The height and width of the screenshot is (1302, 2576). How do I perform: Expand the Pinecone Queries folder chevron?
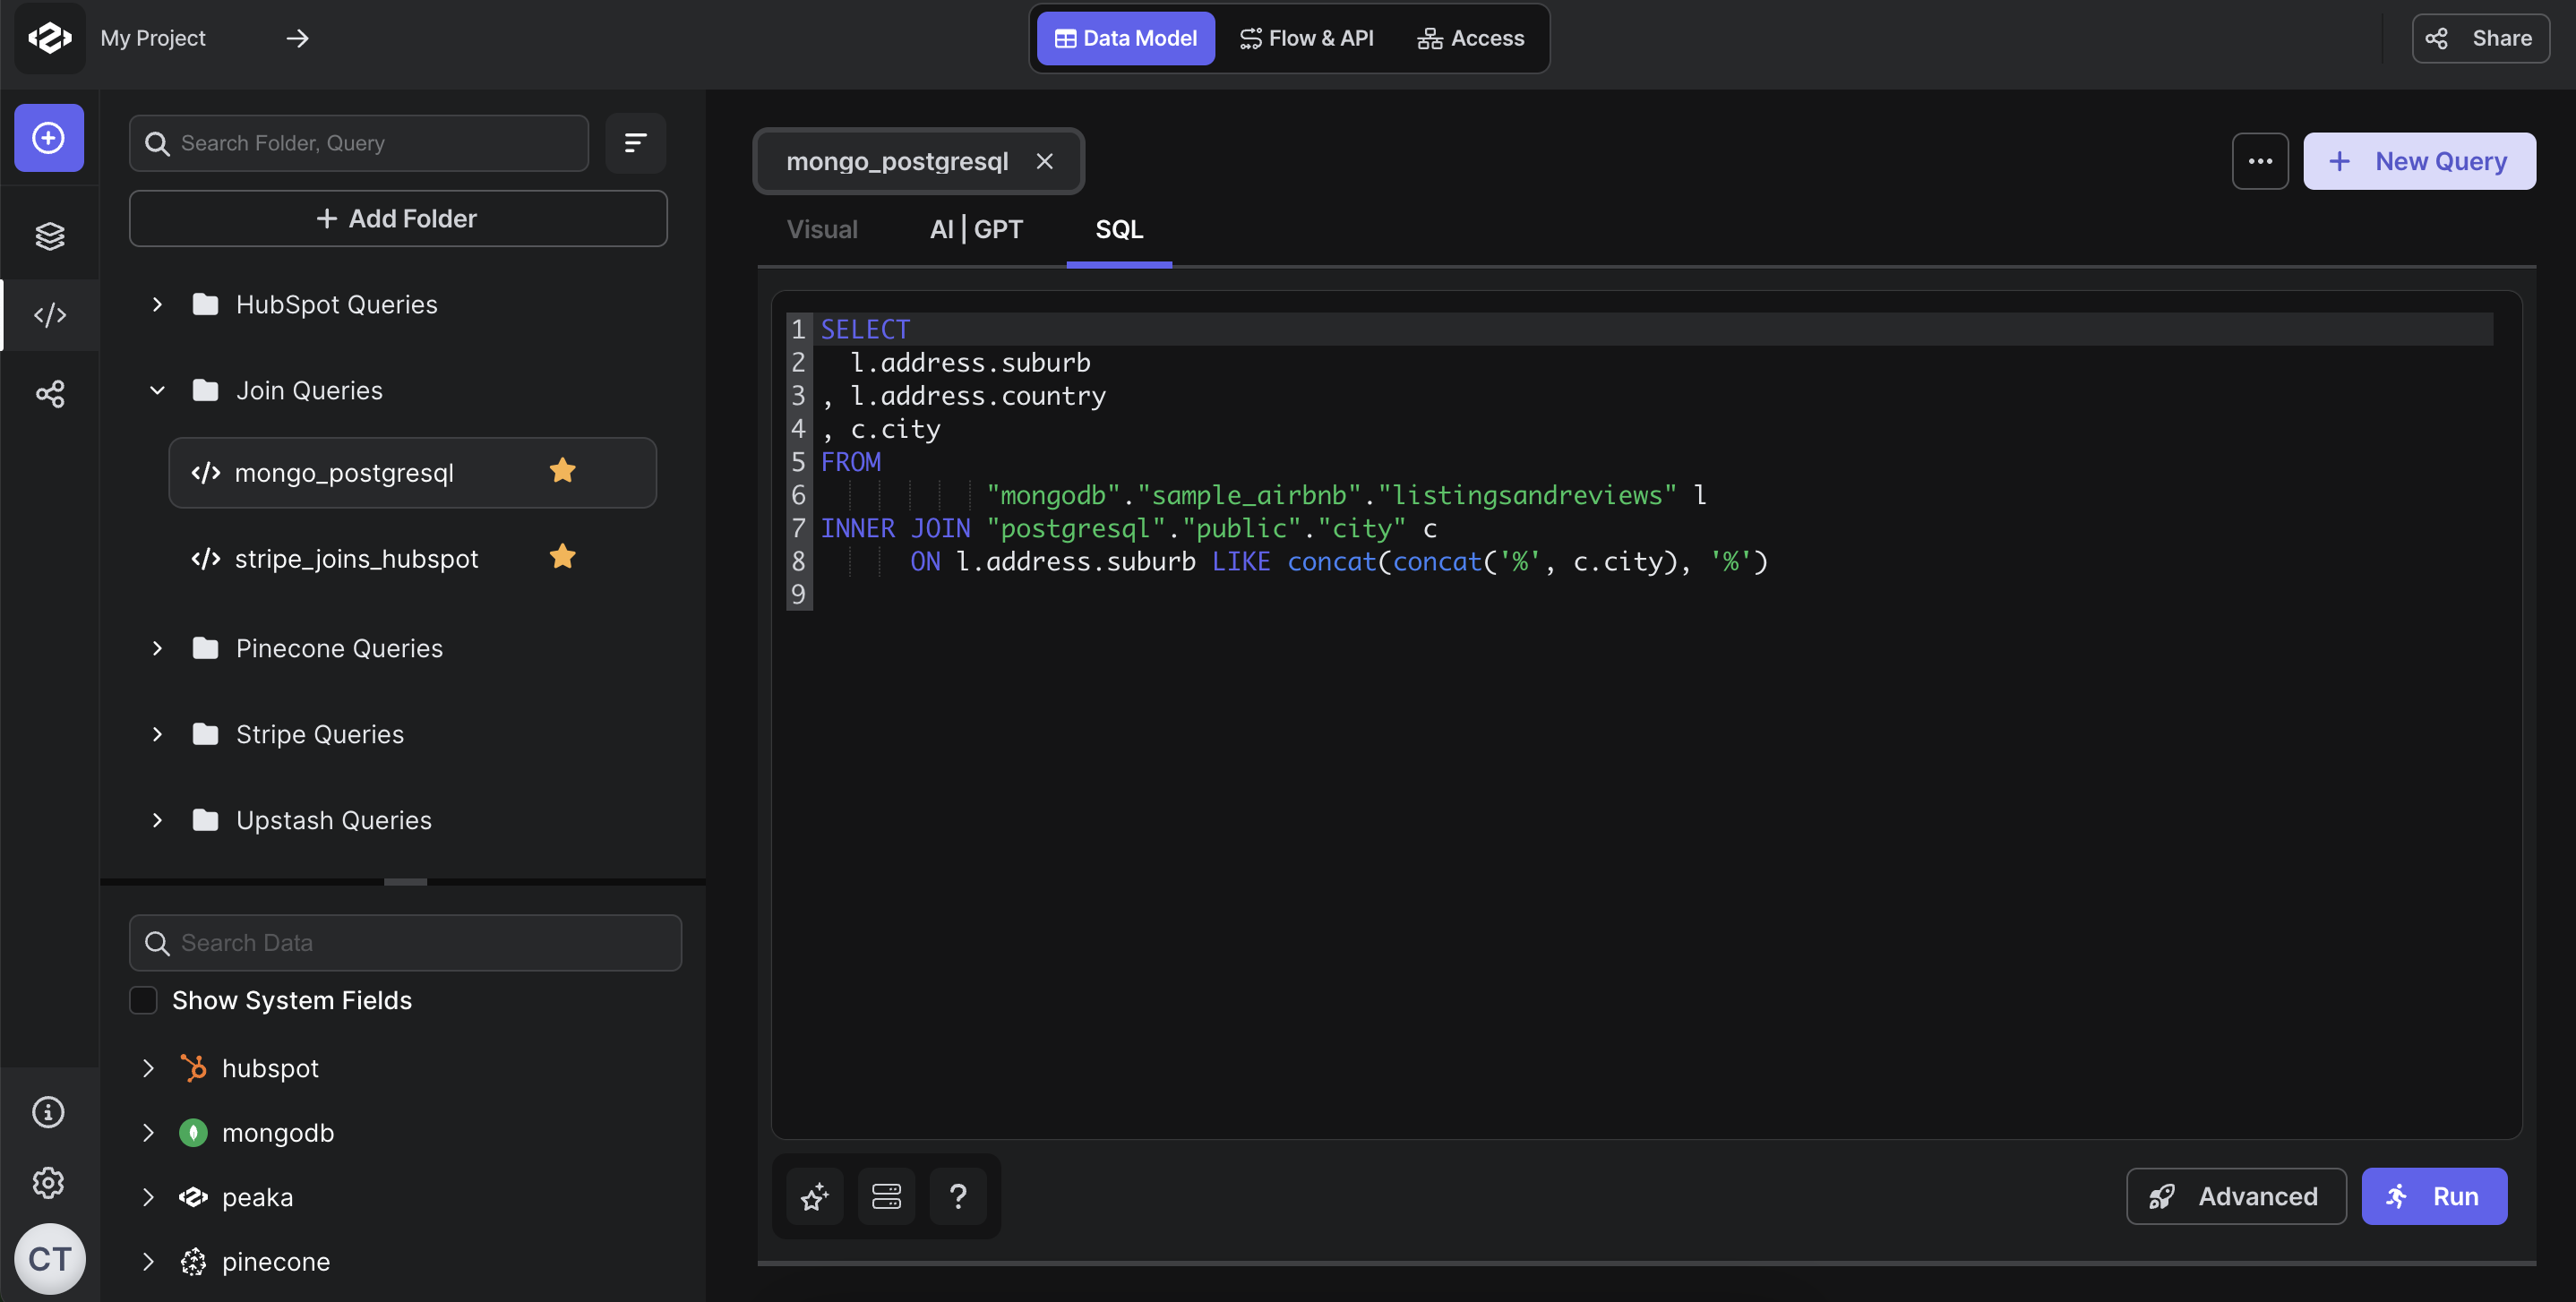click(157, 648)
